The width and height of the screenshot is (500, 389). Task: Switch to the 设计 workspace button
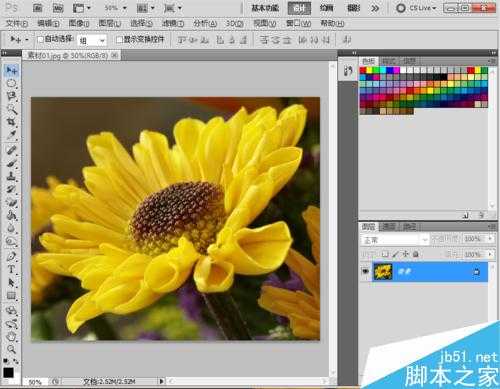[299, 8]
